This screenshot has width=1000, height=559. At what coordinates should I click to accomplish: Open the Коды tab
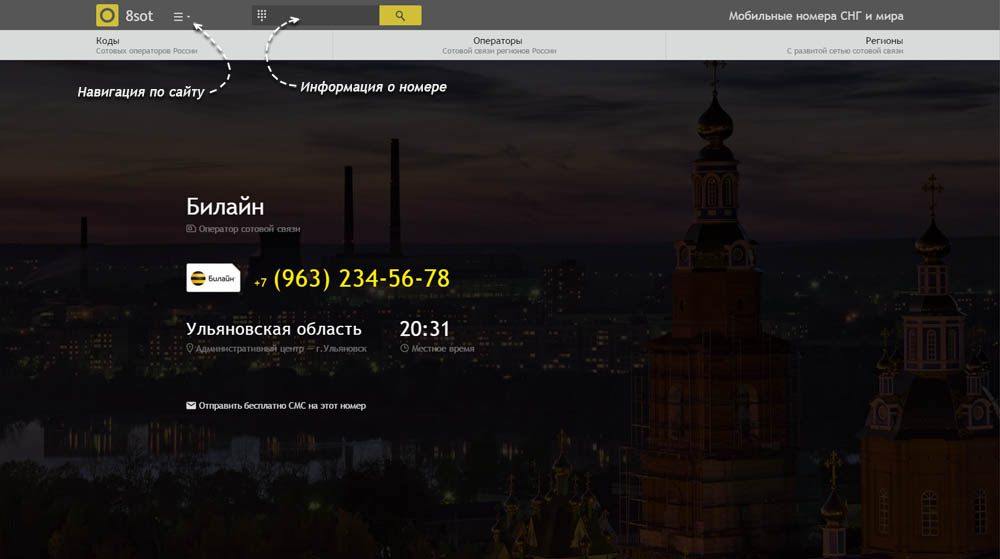coord(147,45)
